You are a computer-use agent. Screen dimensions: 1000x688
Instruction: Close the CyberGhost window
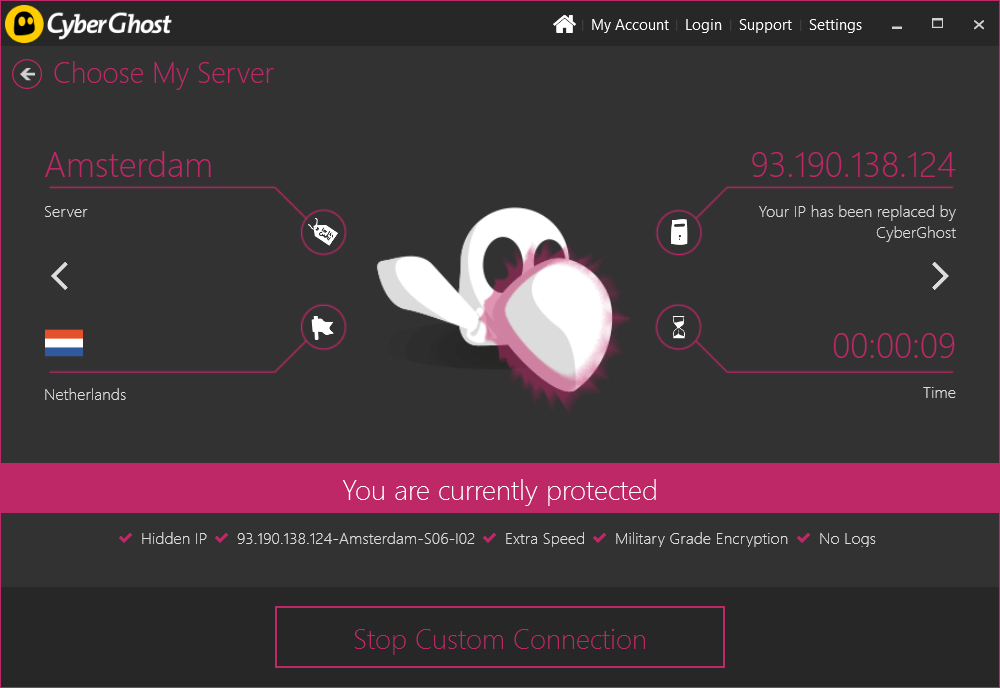[x=979, y=25]
